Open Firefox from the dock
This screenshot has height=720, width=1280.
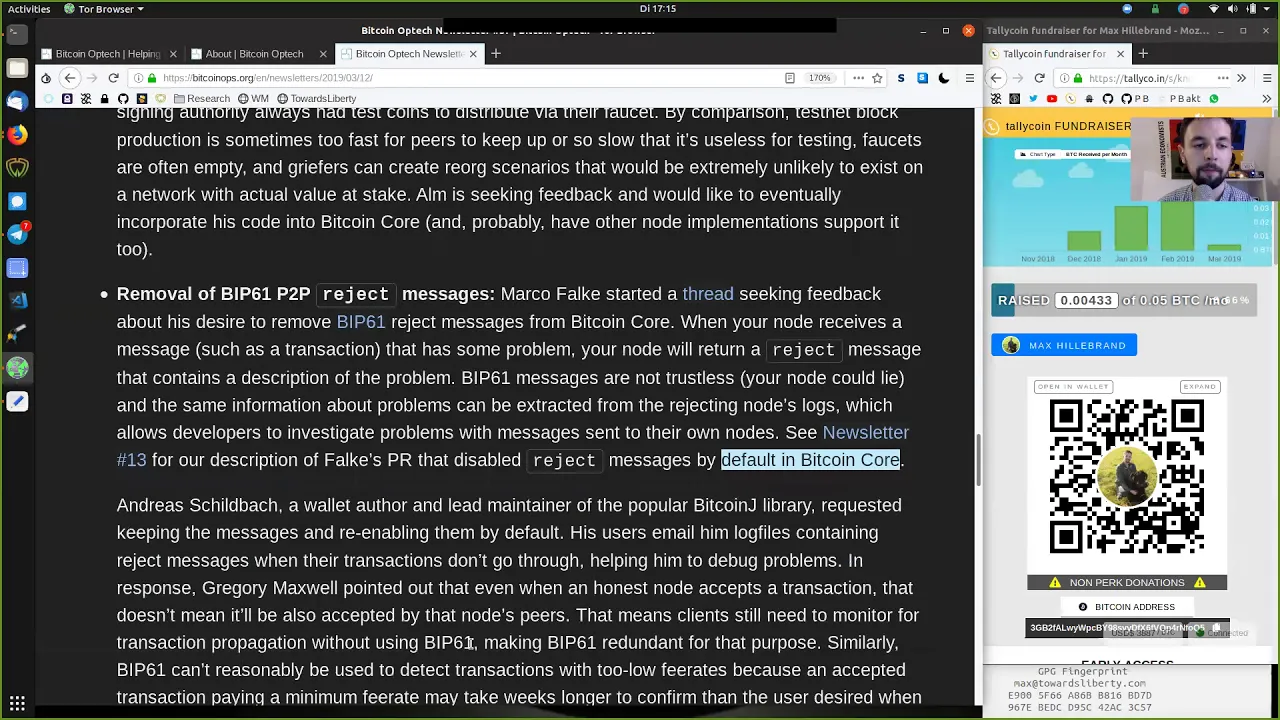[17, 134]
